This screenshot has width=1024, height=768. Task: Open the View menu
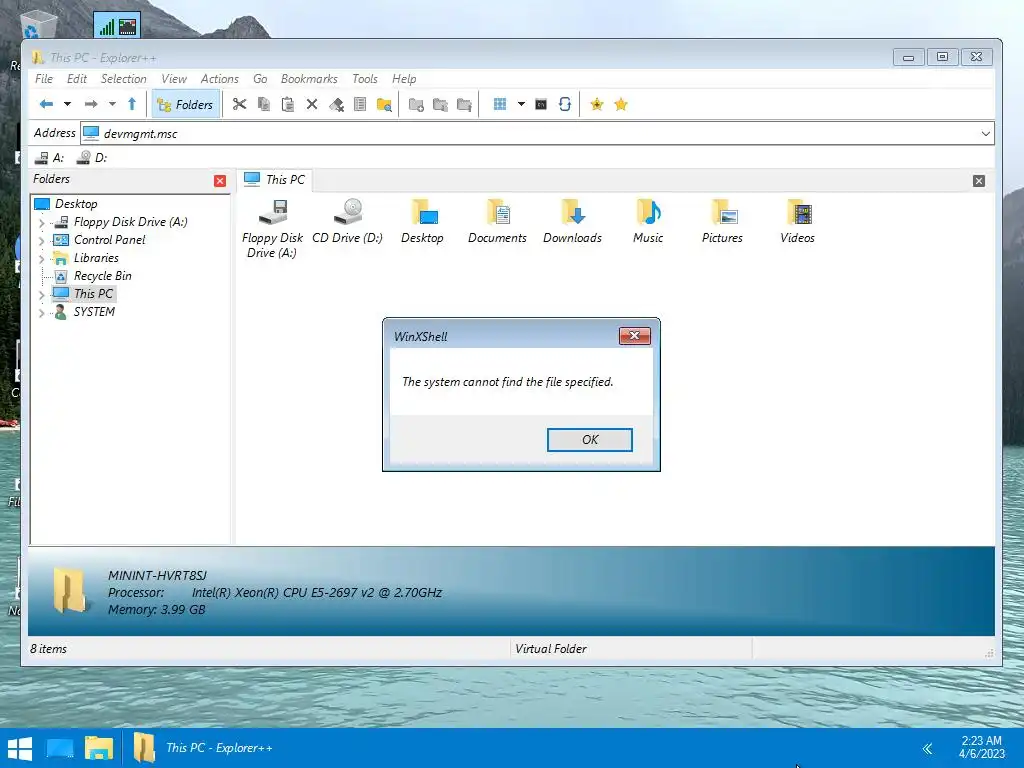[174, 79]
